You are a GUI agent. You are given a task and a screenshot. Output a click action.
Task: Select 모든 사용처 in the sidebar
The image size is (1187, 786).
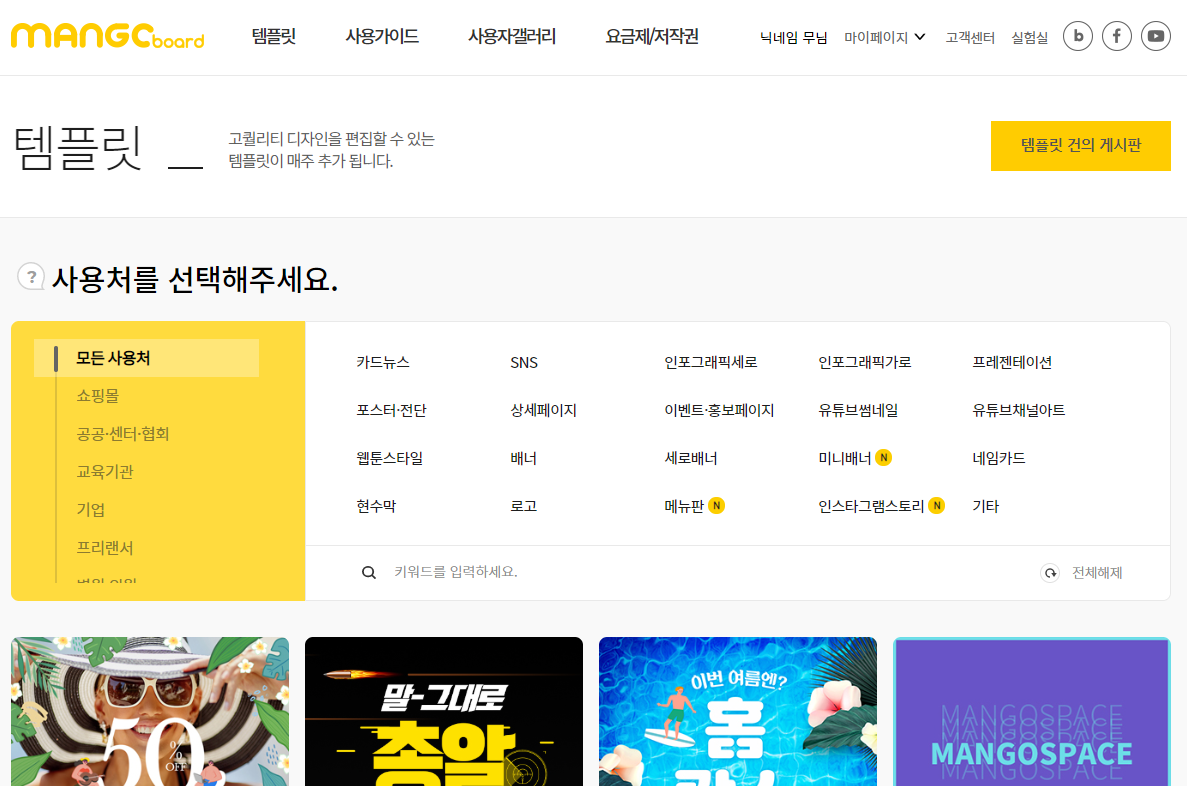pos(146,358)
